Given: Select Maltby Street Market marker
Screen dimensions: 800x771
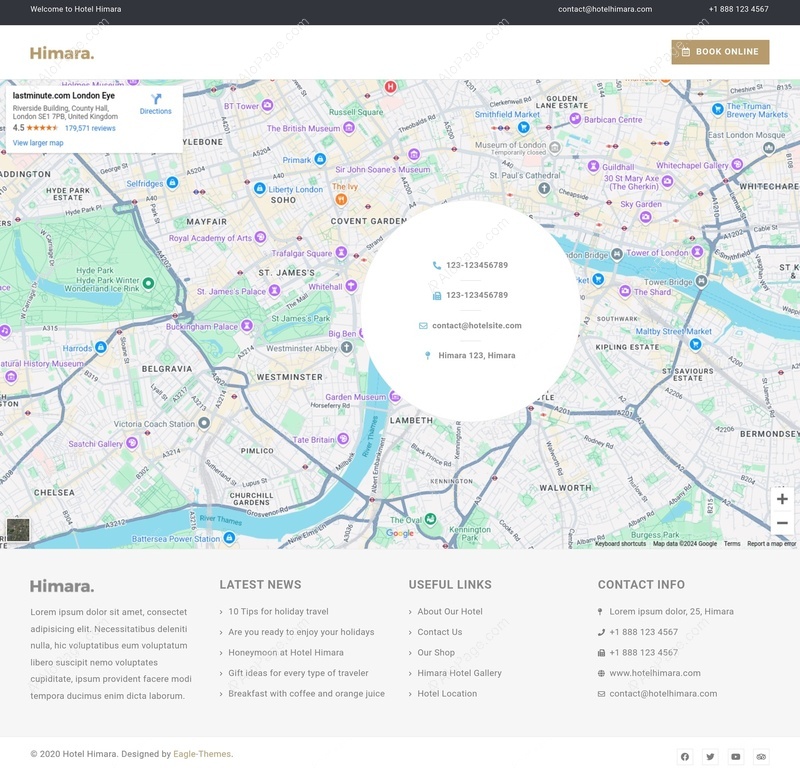Looking at the screenshot, I should [x=695, y=344].
